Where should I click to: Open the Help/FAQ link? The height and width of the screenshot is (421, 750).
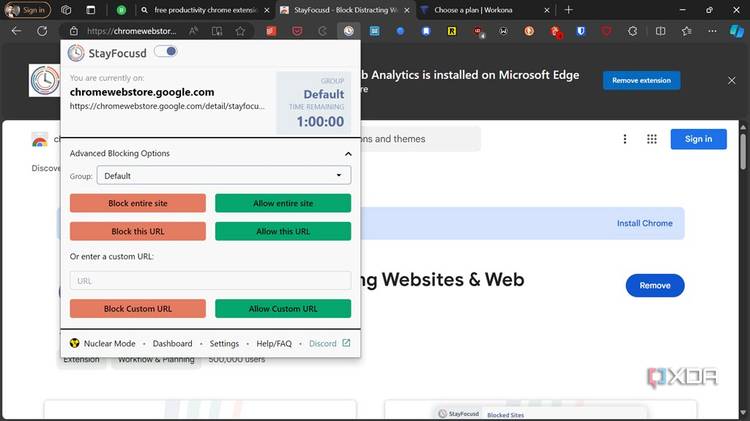point(274,343)
